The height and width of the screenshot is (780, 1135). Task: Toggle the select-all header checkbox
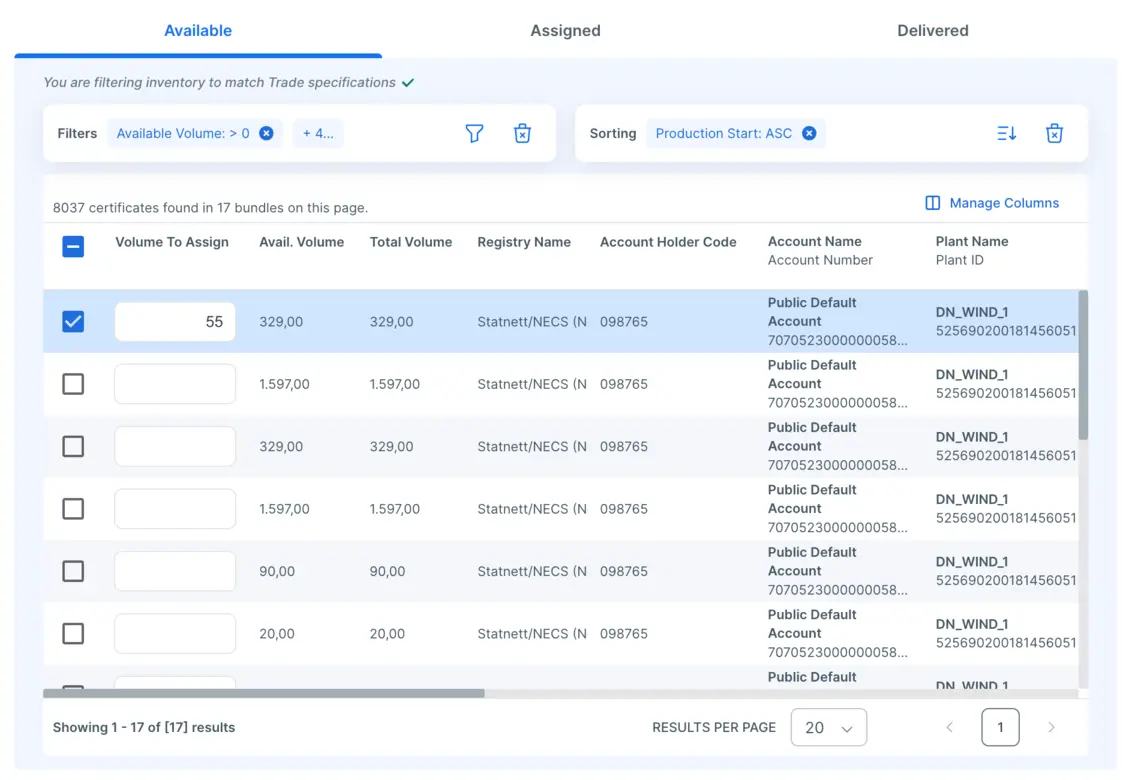point(73,247)
